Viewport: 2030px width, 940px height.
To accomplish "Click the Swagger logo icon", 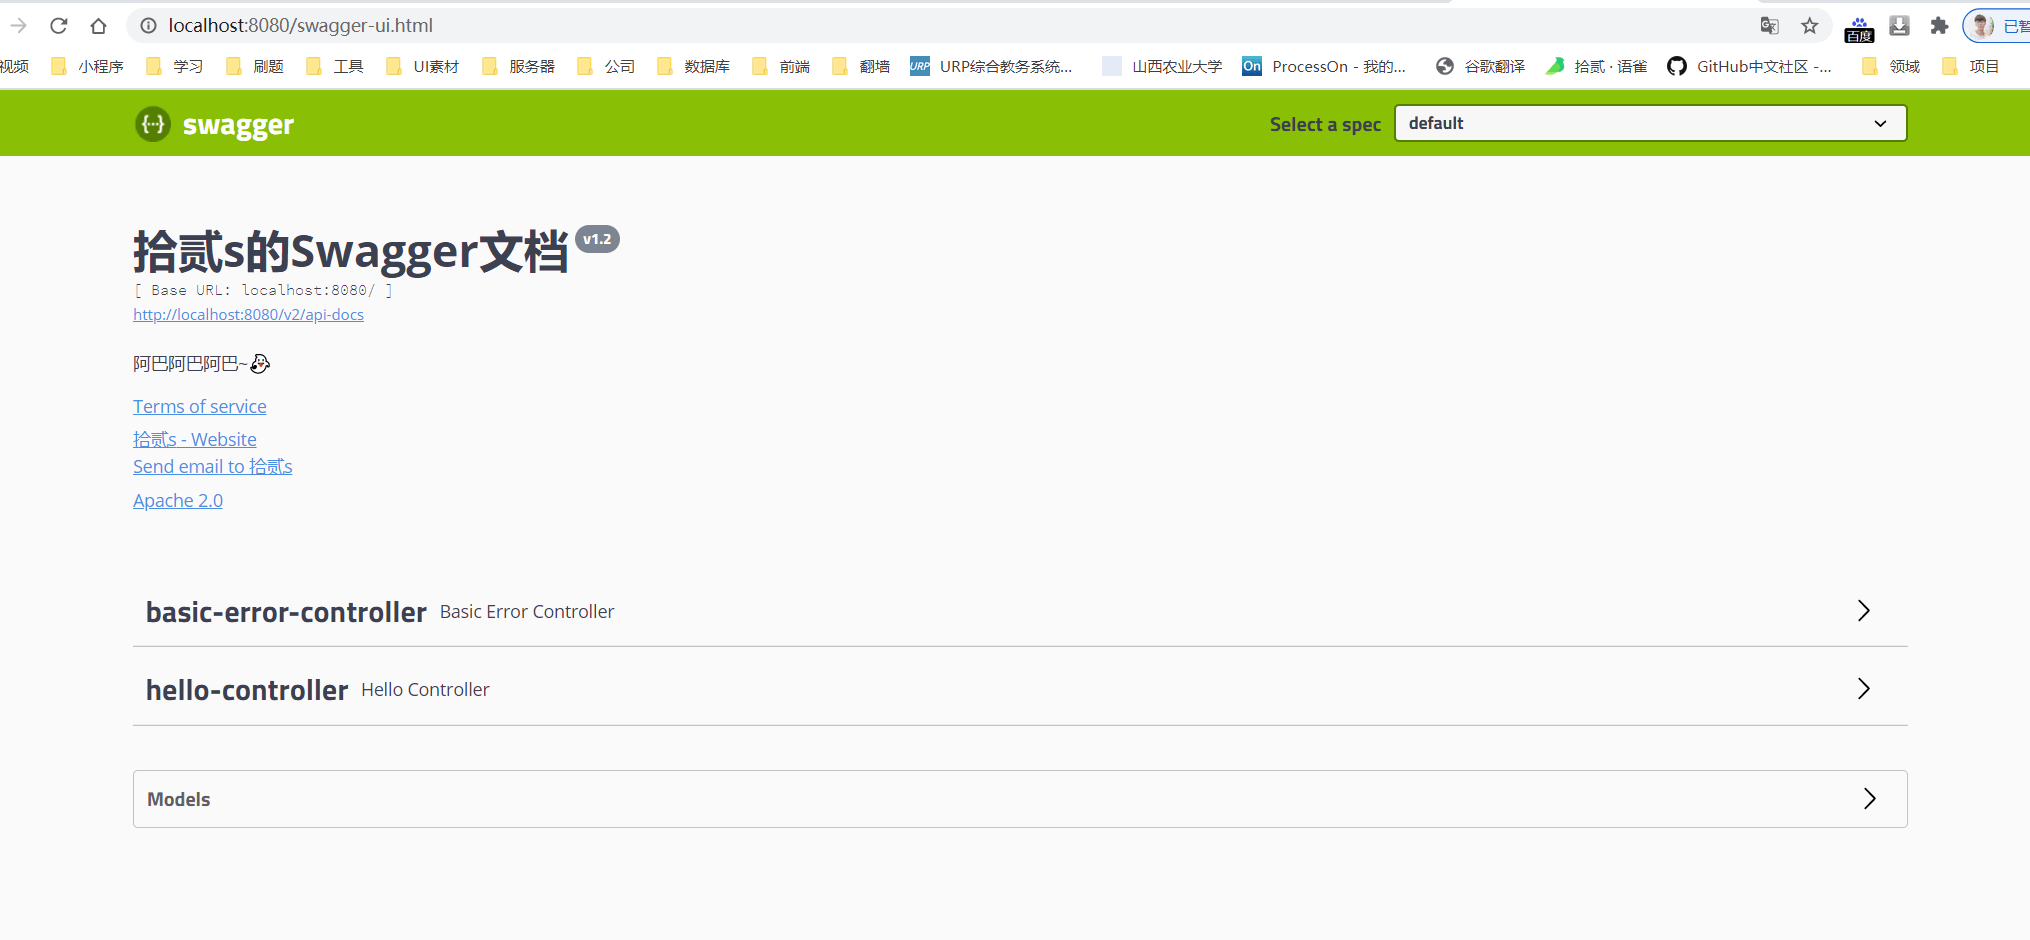I will pos(153,124).
